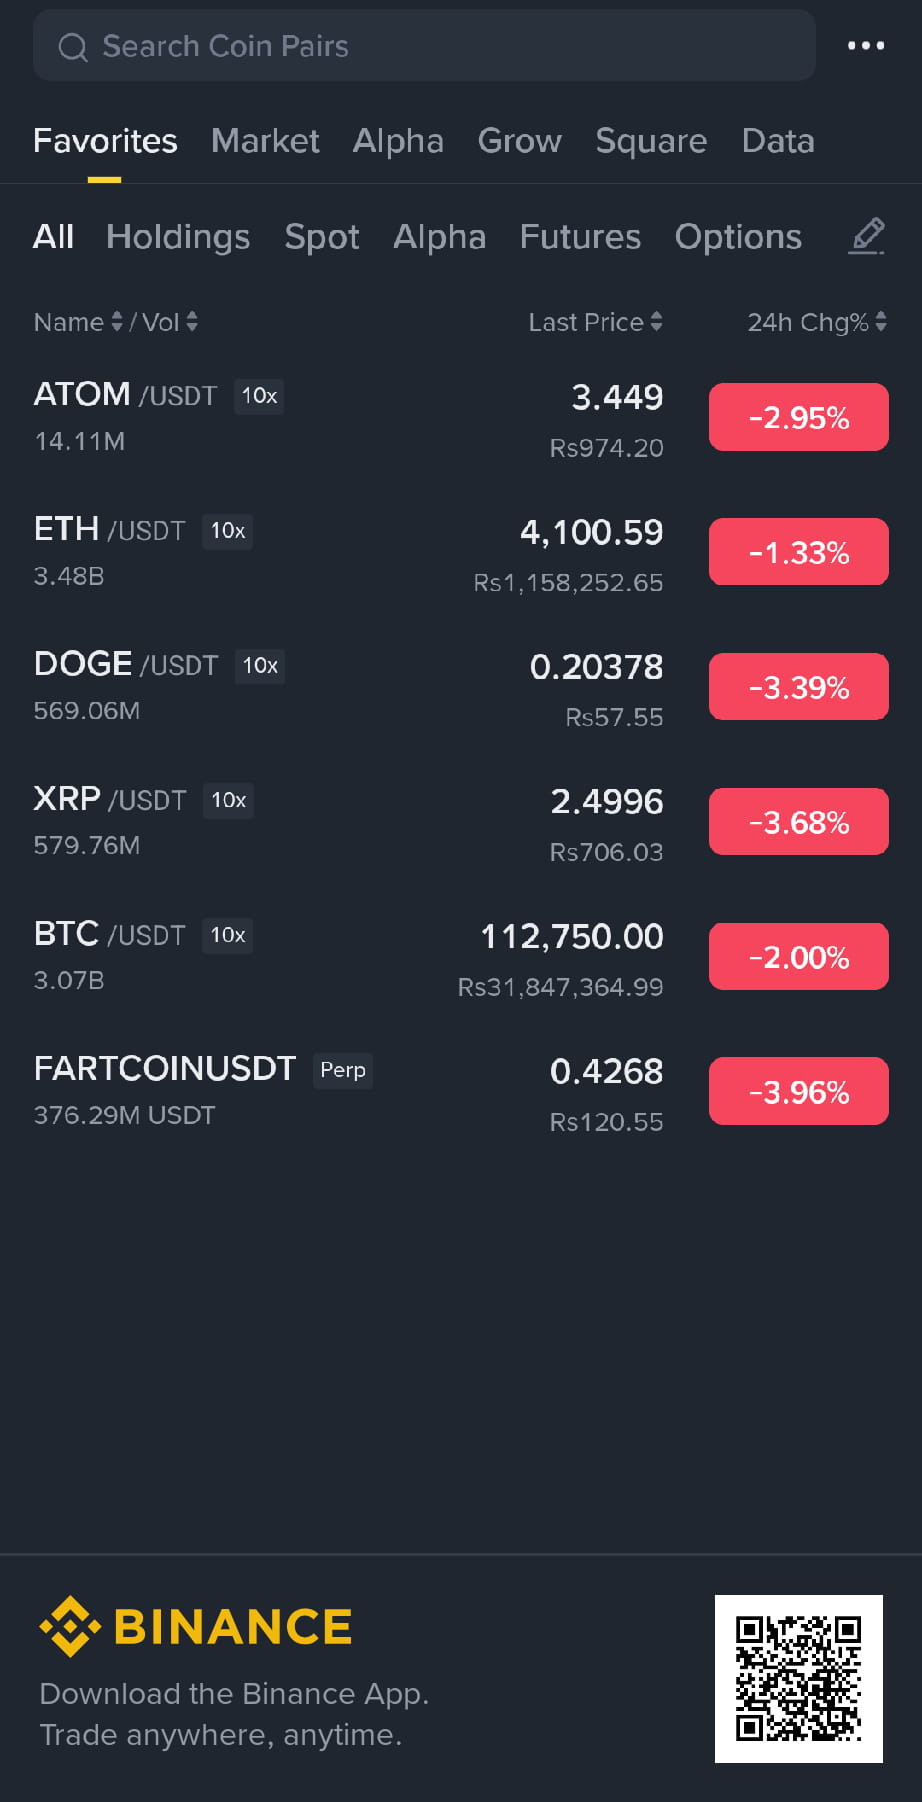Toggle ATOM -2.95% change badge
Viewport: 922px width, 1802px height.
(x=799, y=417)
